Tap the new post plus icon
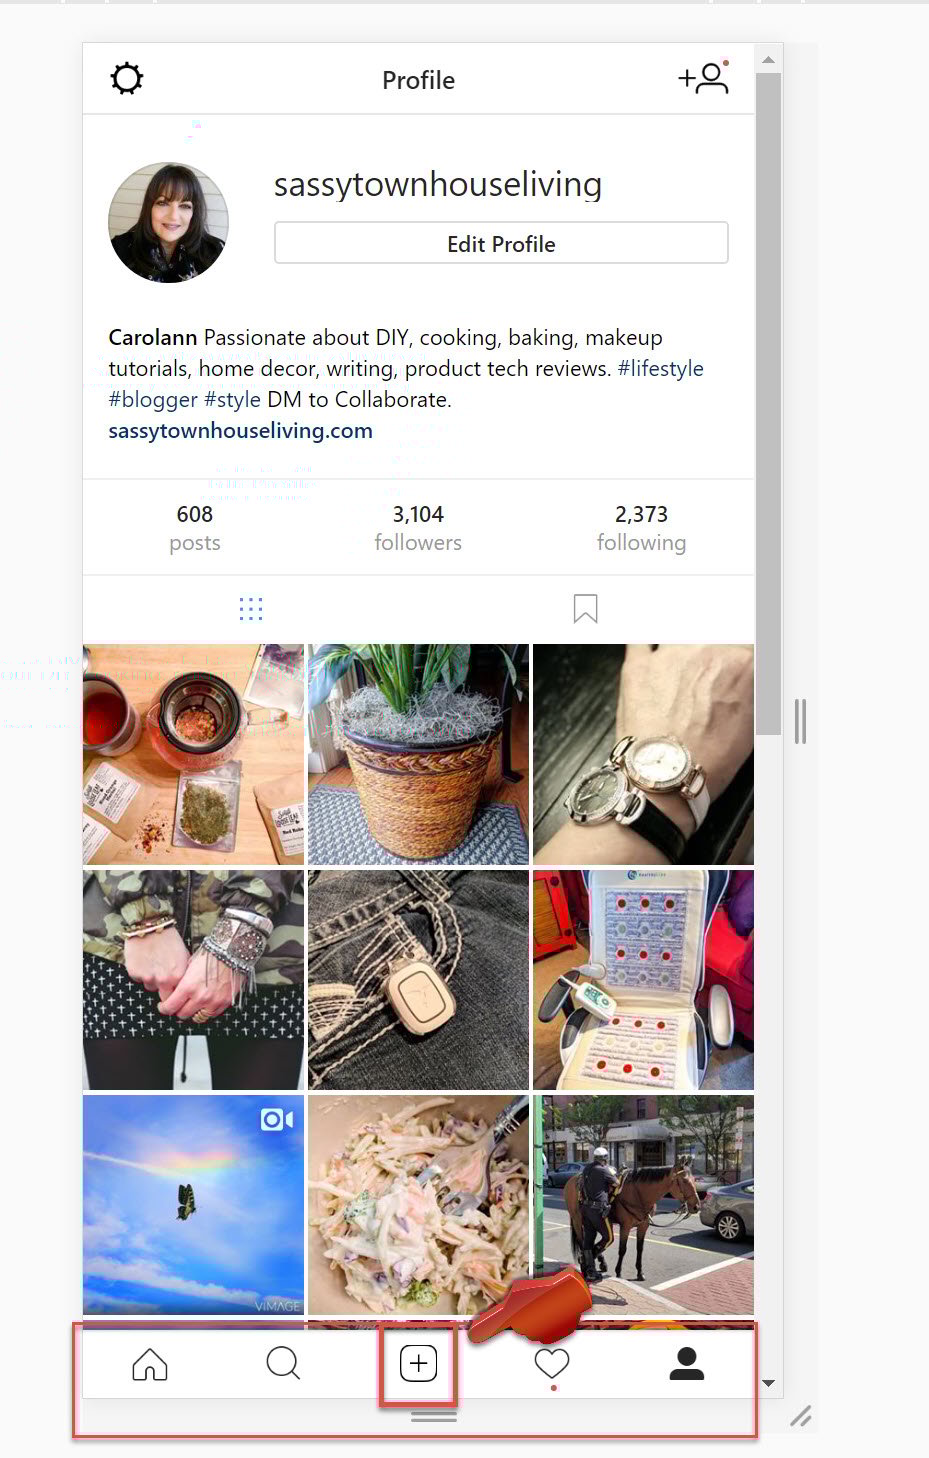929x1458 pixels. (x=418, y=1363)
